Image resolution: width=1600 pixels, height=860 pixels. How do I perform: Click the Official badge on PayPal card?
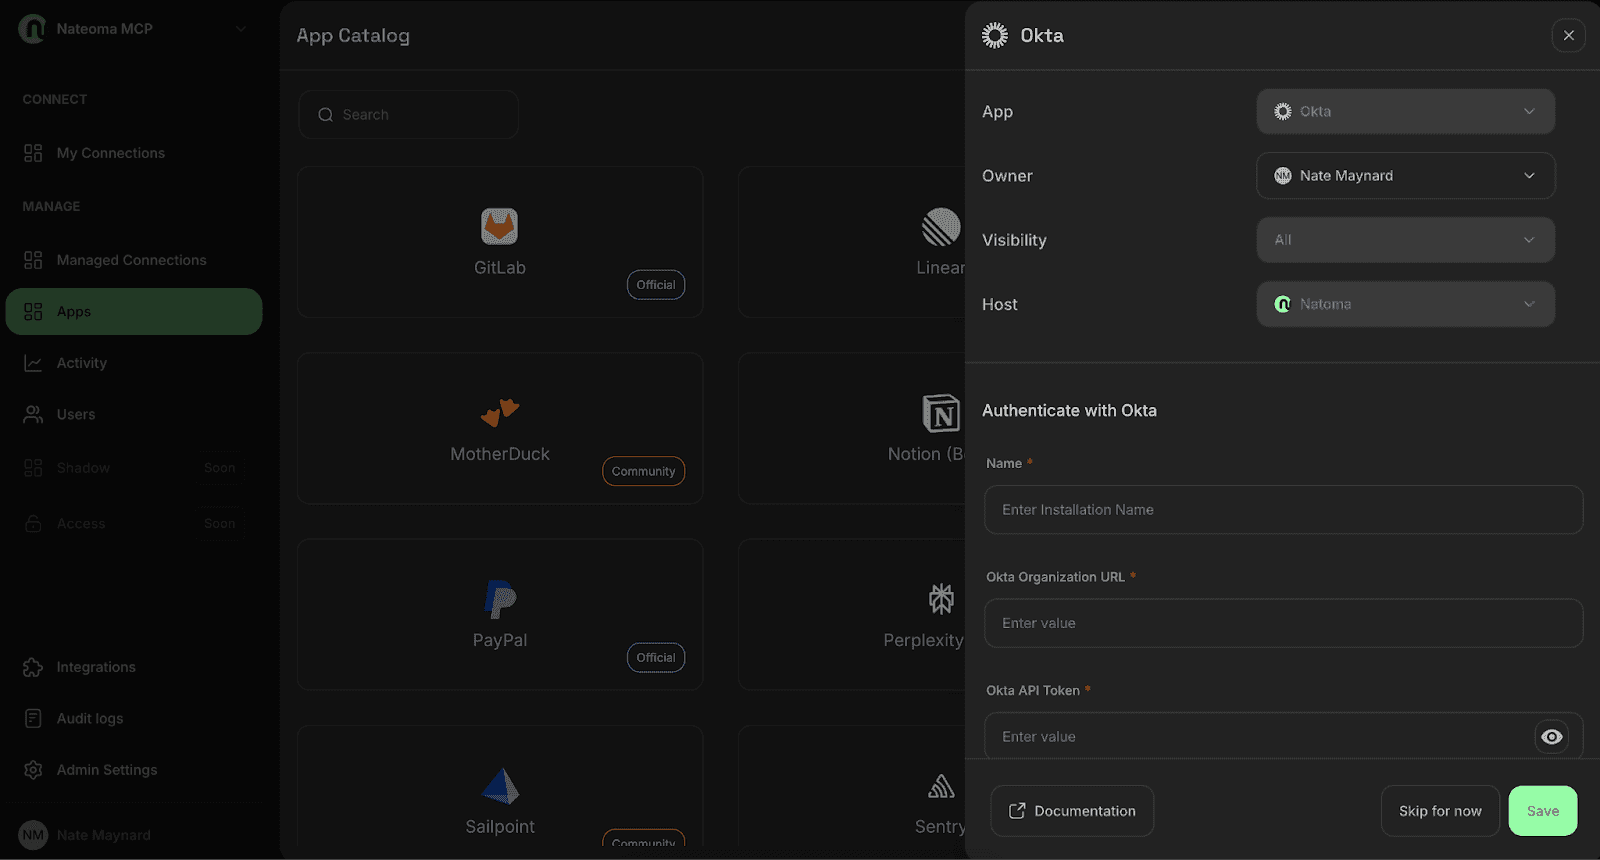(656, 658)
